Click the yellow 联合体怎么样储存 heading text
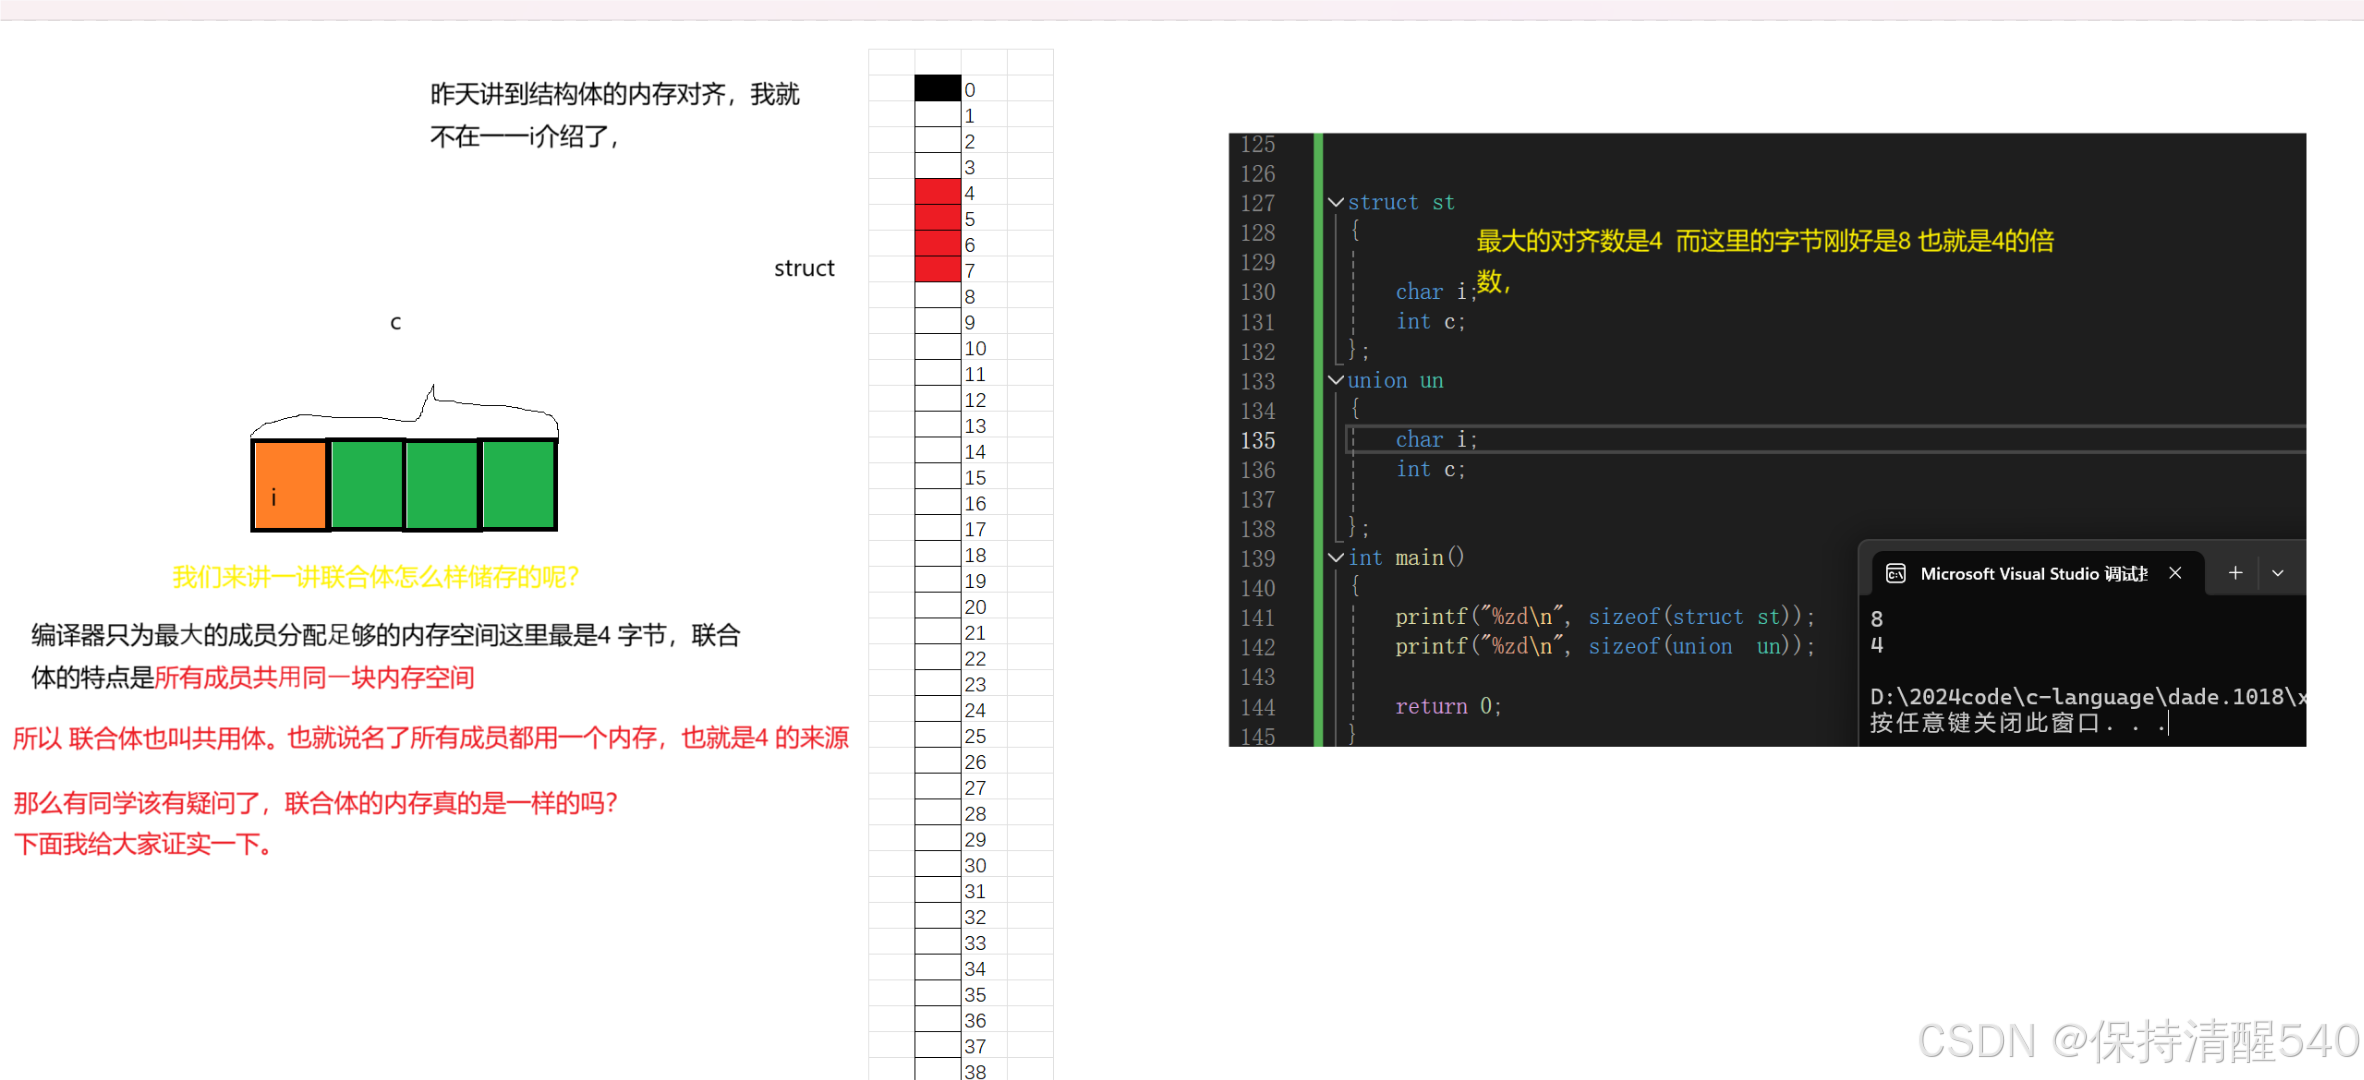 pyautogui.click(x=376, y=577)
